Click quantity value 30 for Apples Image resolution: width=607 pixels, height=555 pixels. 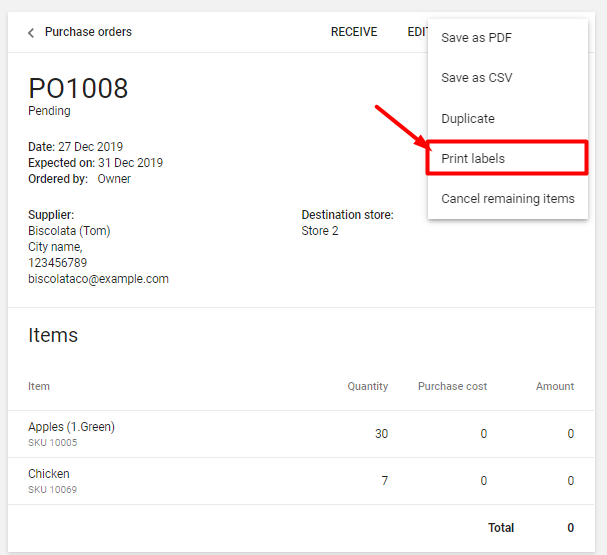380,434
